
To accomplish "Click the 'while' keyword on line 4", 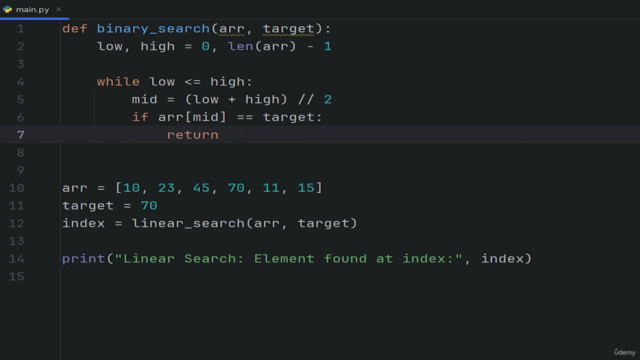I will pos(118,82).
